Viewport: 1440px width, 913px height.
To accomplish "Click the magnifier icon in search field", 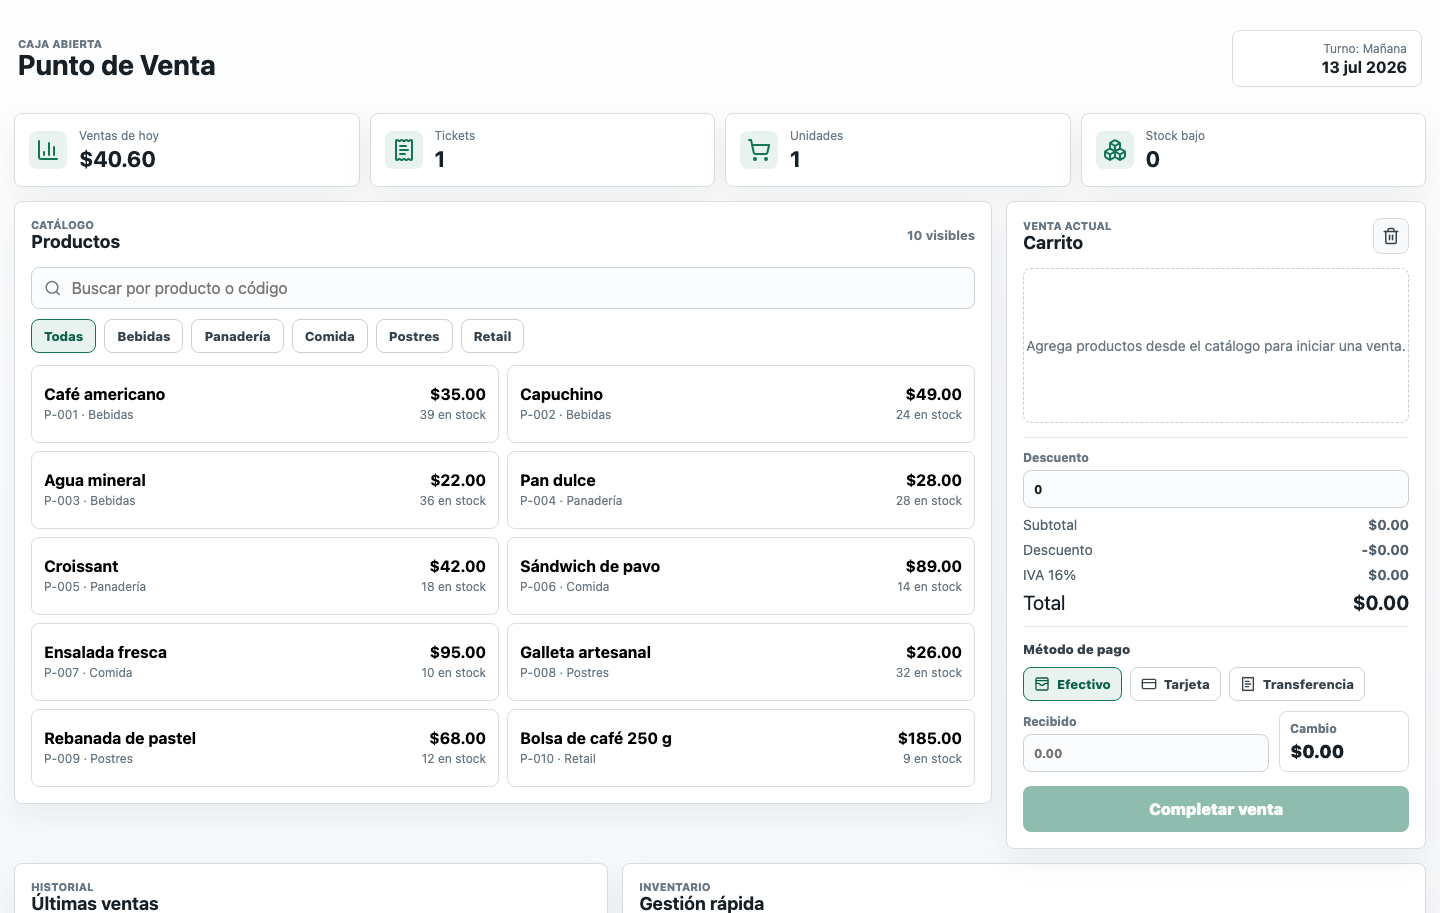I will [53, 288].
